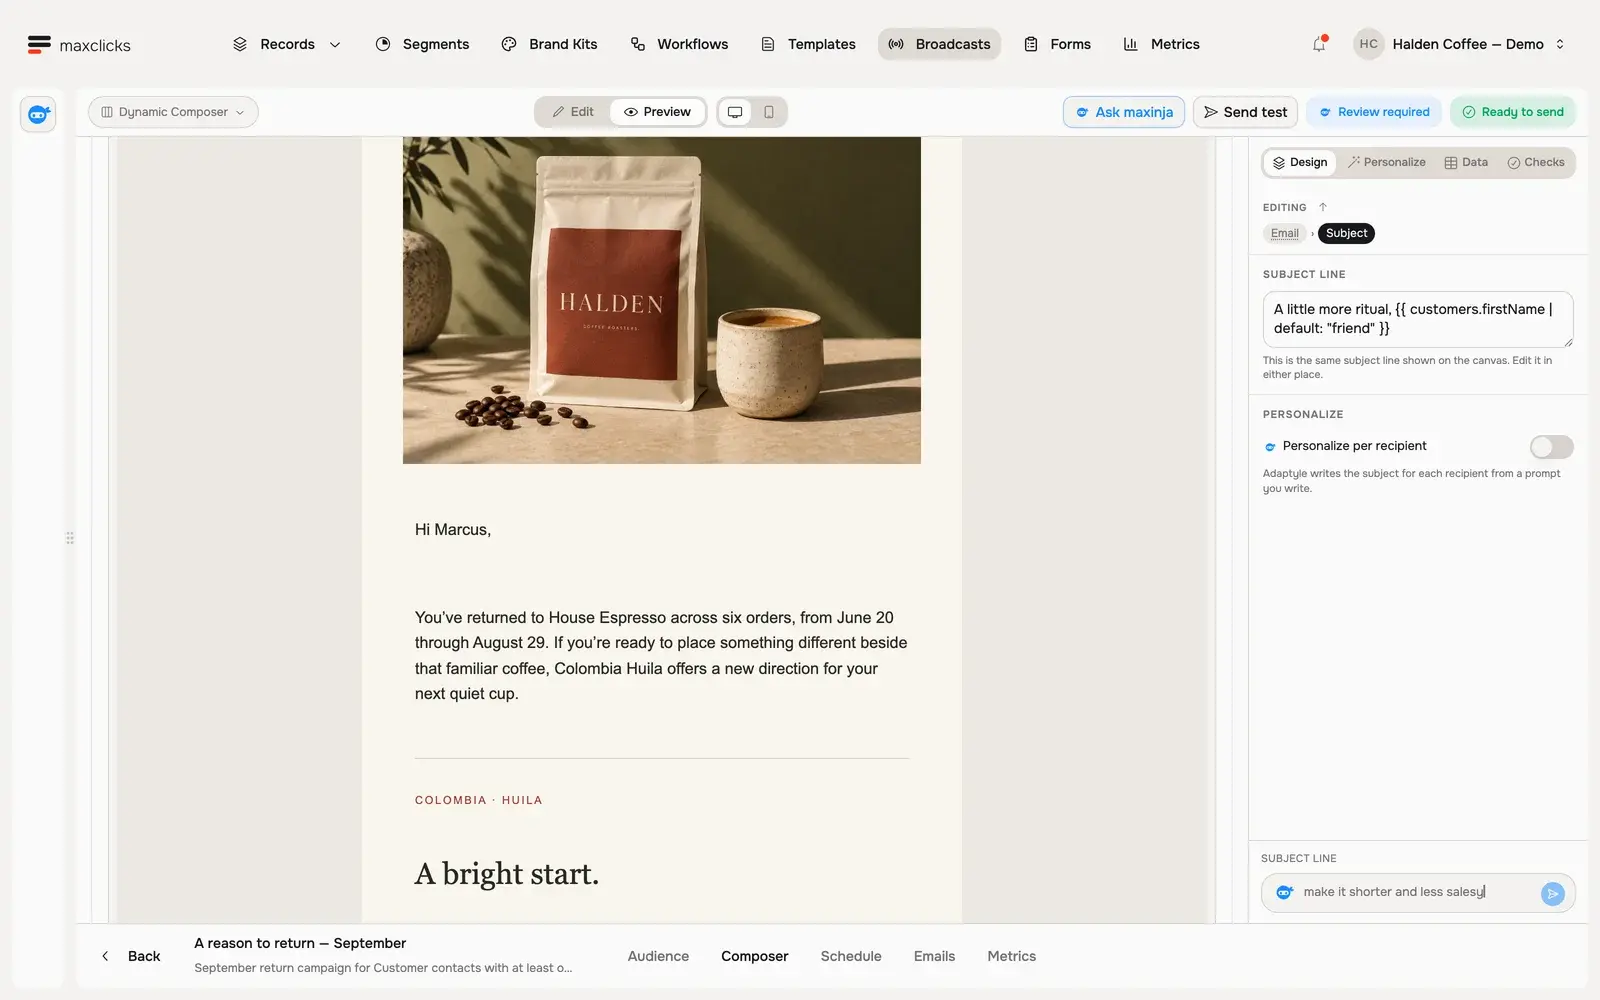The height and width of the screenshot is (1000, 1600).
Task: Grab the panel drag handle dots
Action: tap(70, 538)
